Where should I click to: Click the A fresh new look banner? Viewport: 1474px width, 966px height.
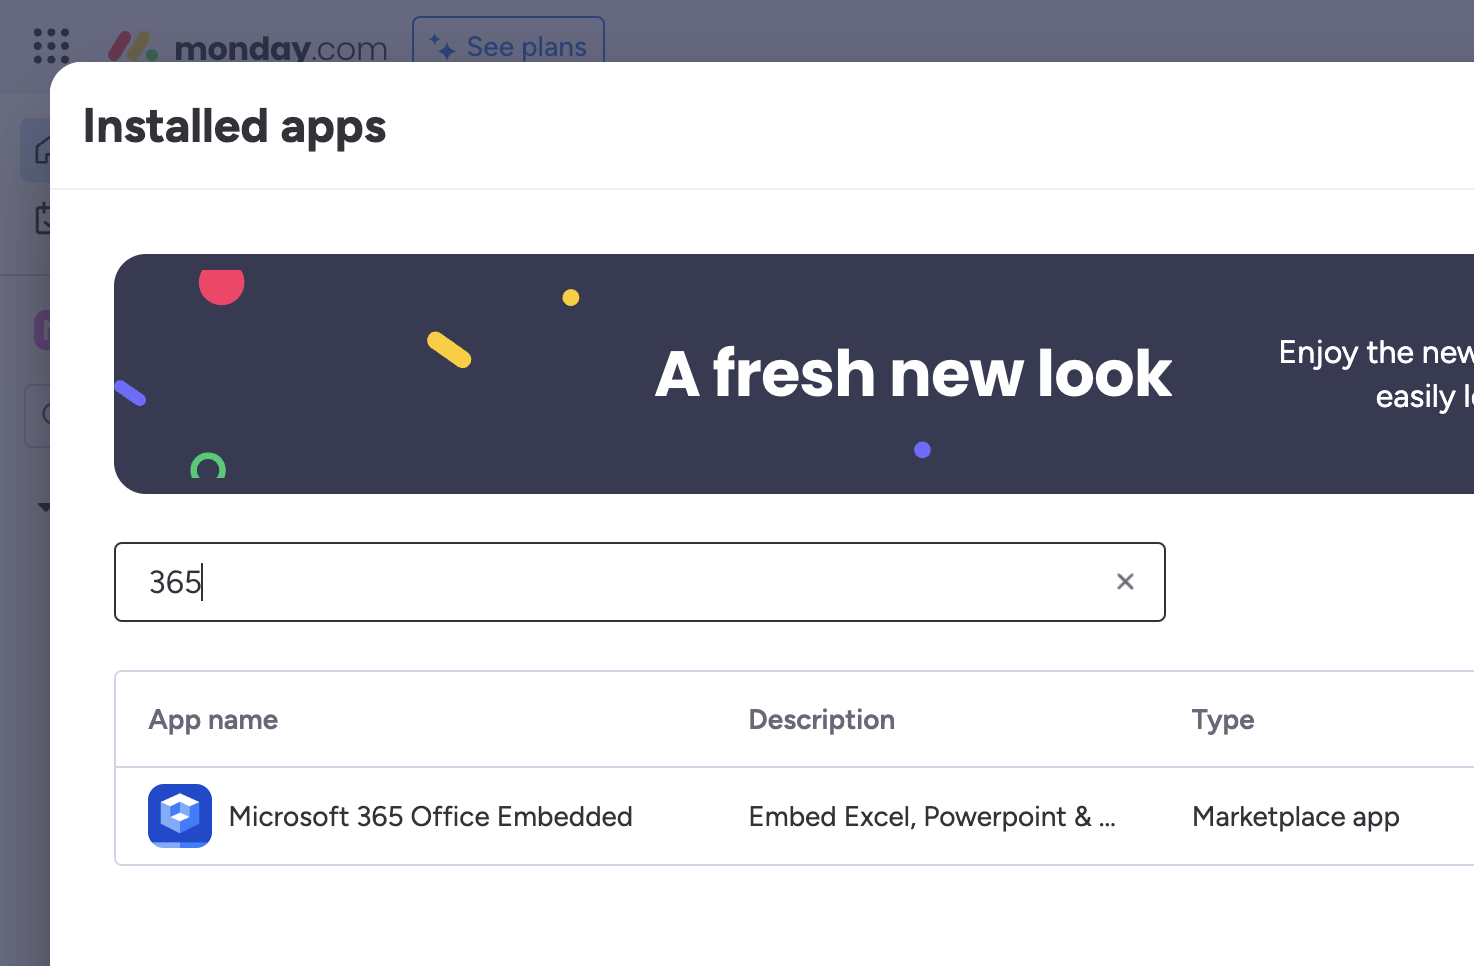pos(911,373)
